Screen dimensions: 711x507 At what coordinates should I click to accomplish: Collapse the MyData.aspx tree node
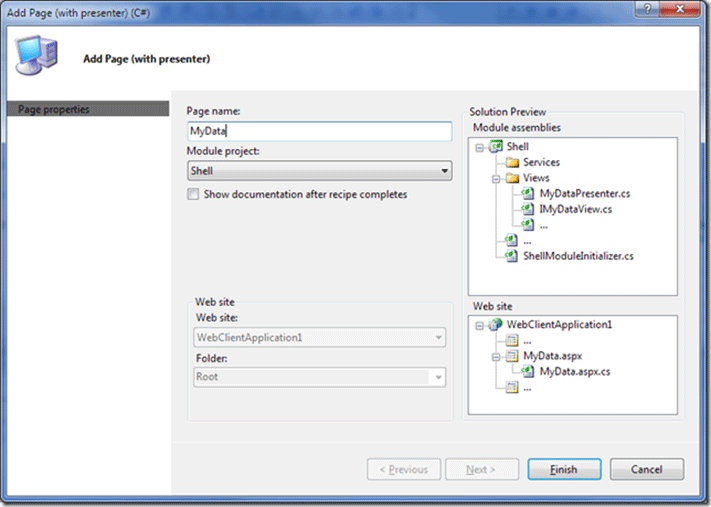tap(495, 356)
